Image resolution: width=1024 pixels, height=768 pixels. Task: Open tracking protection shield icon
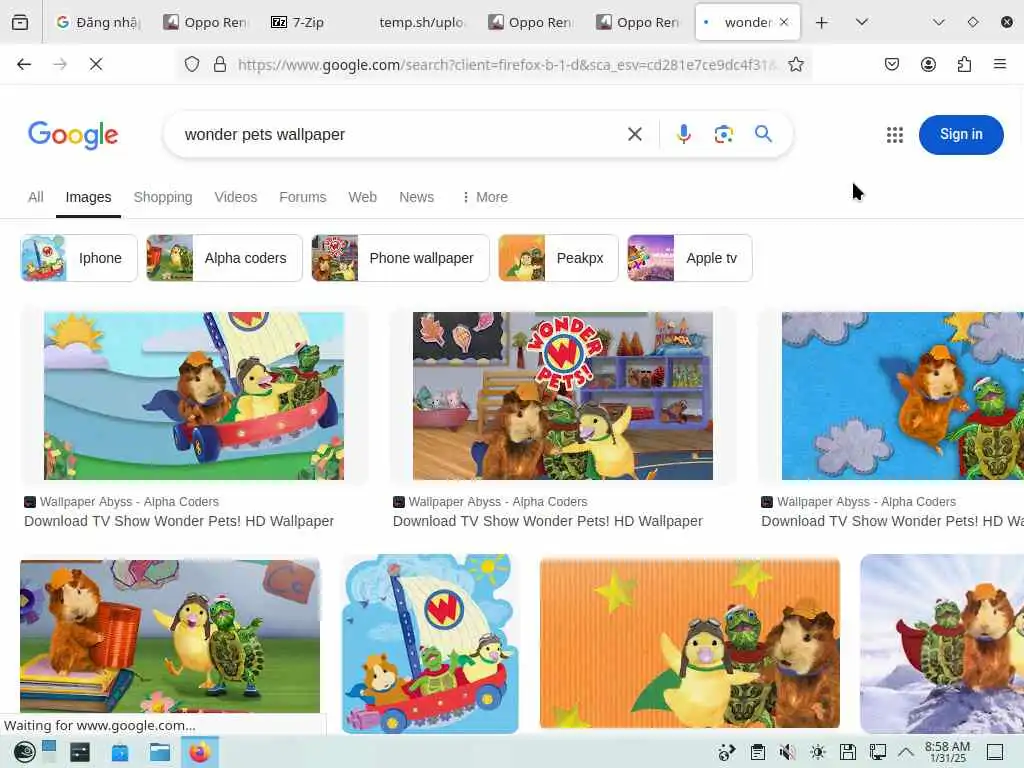coord(191,64)
